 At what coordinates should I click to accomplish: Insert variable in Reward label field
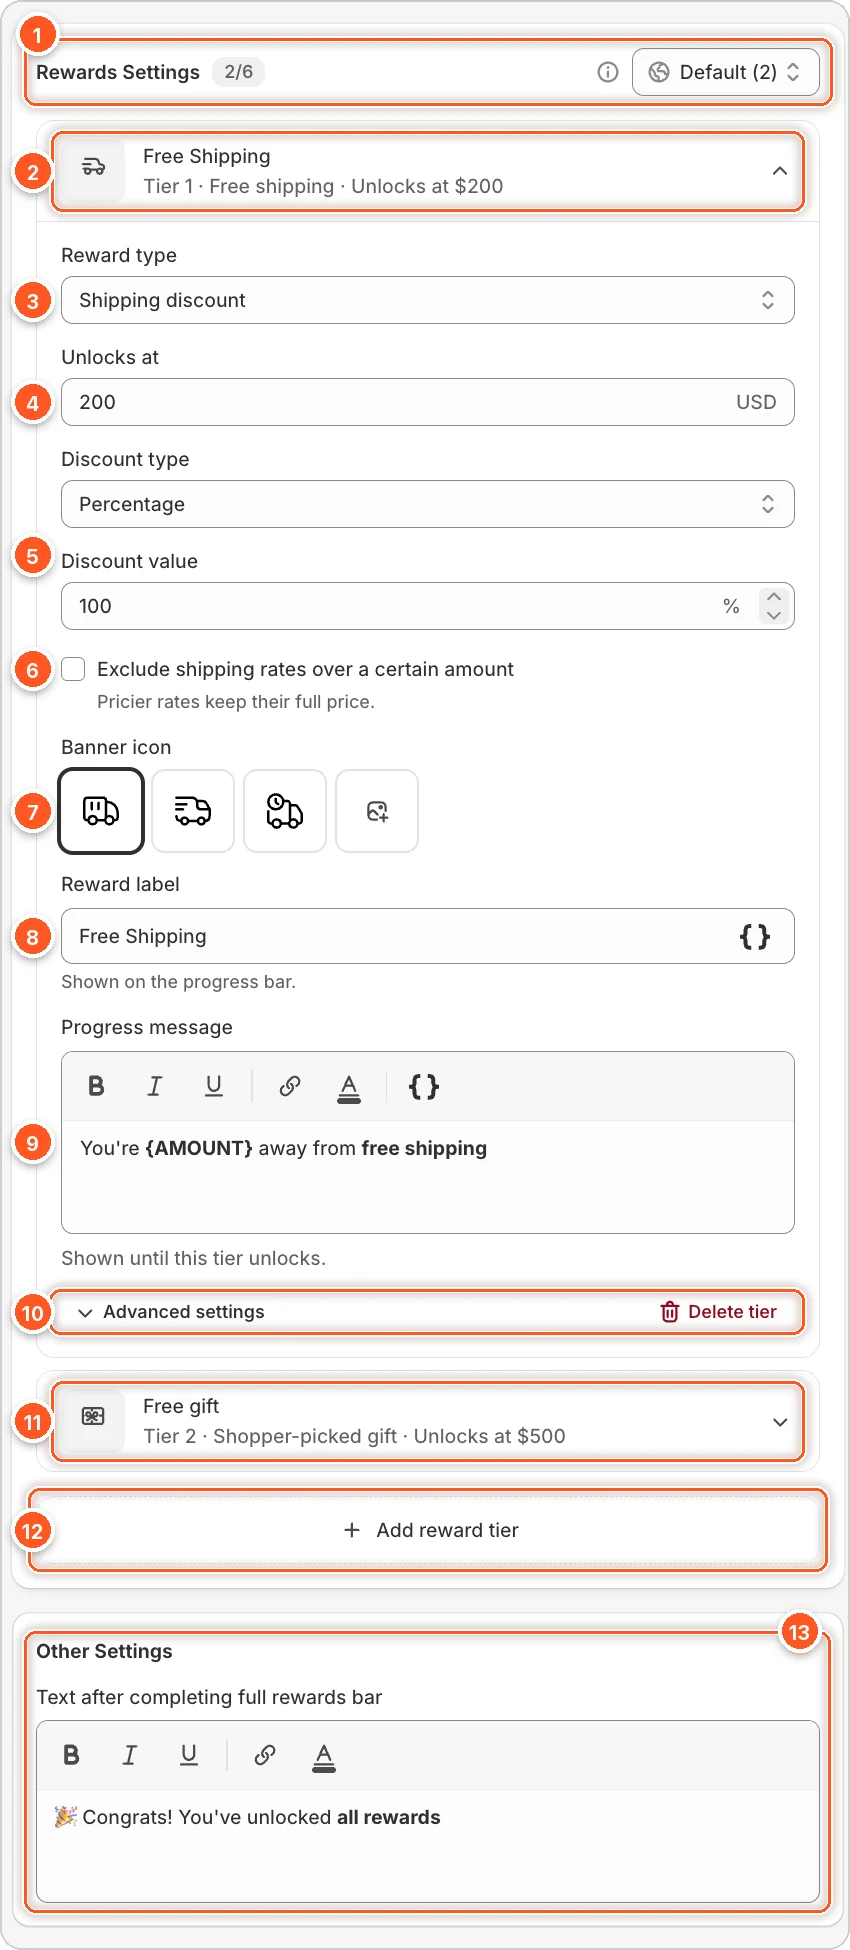pos(755,936)
